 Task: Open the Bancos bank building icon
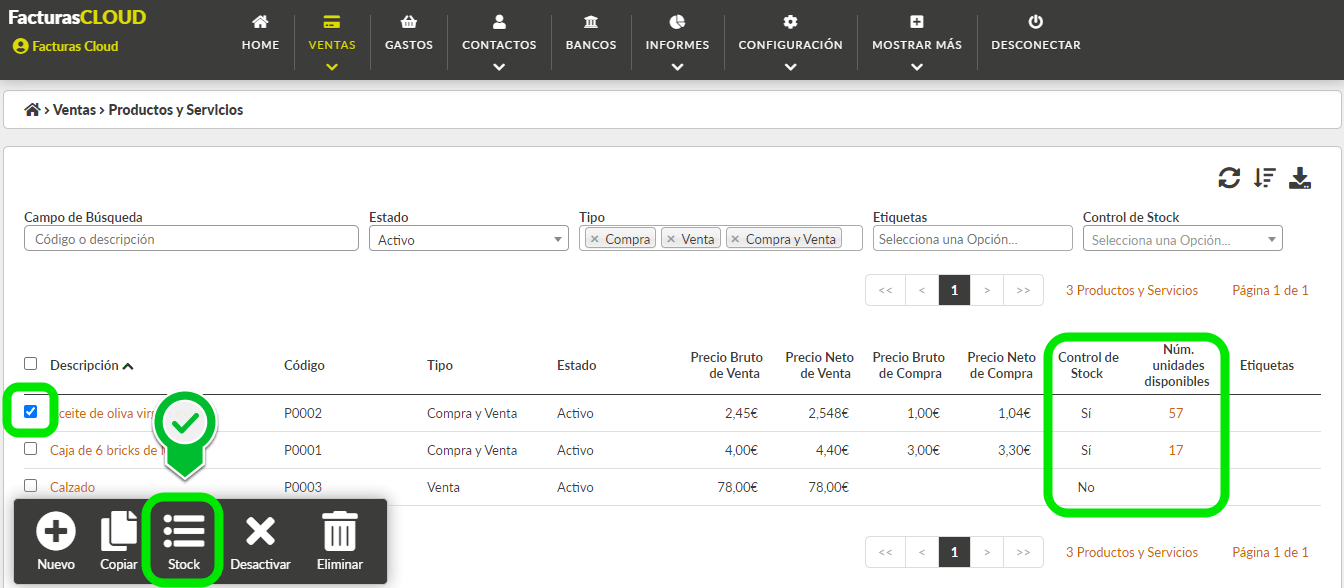click(591, 22)
